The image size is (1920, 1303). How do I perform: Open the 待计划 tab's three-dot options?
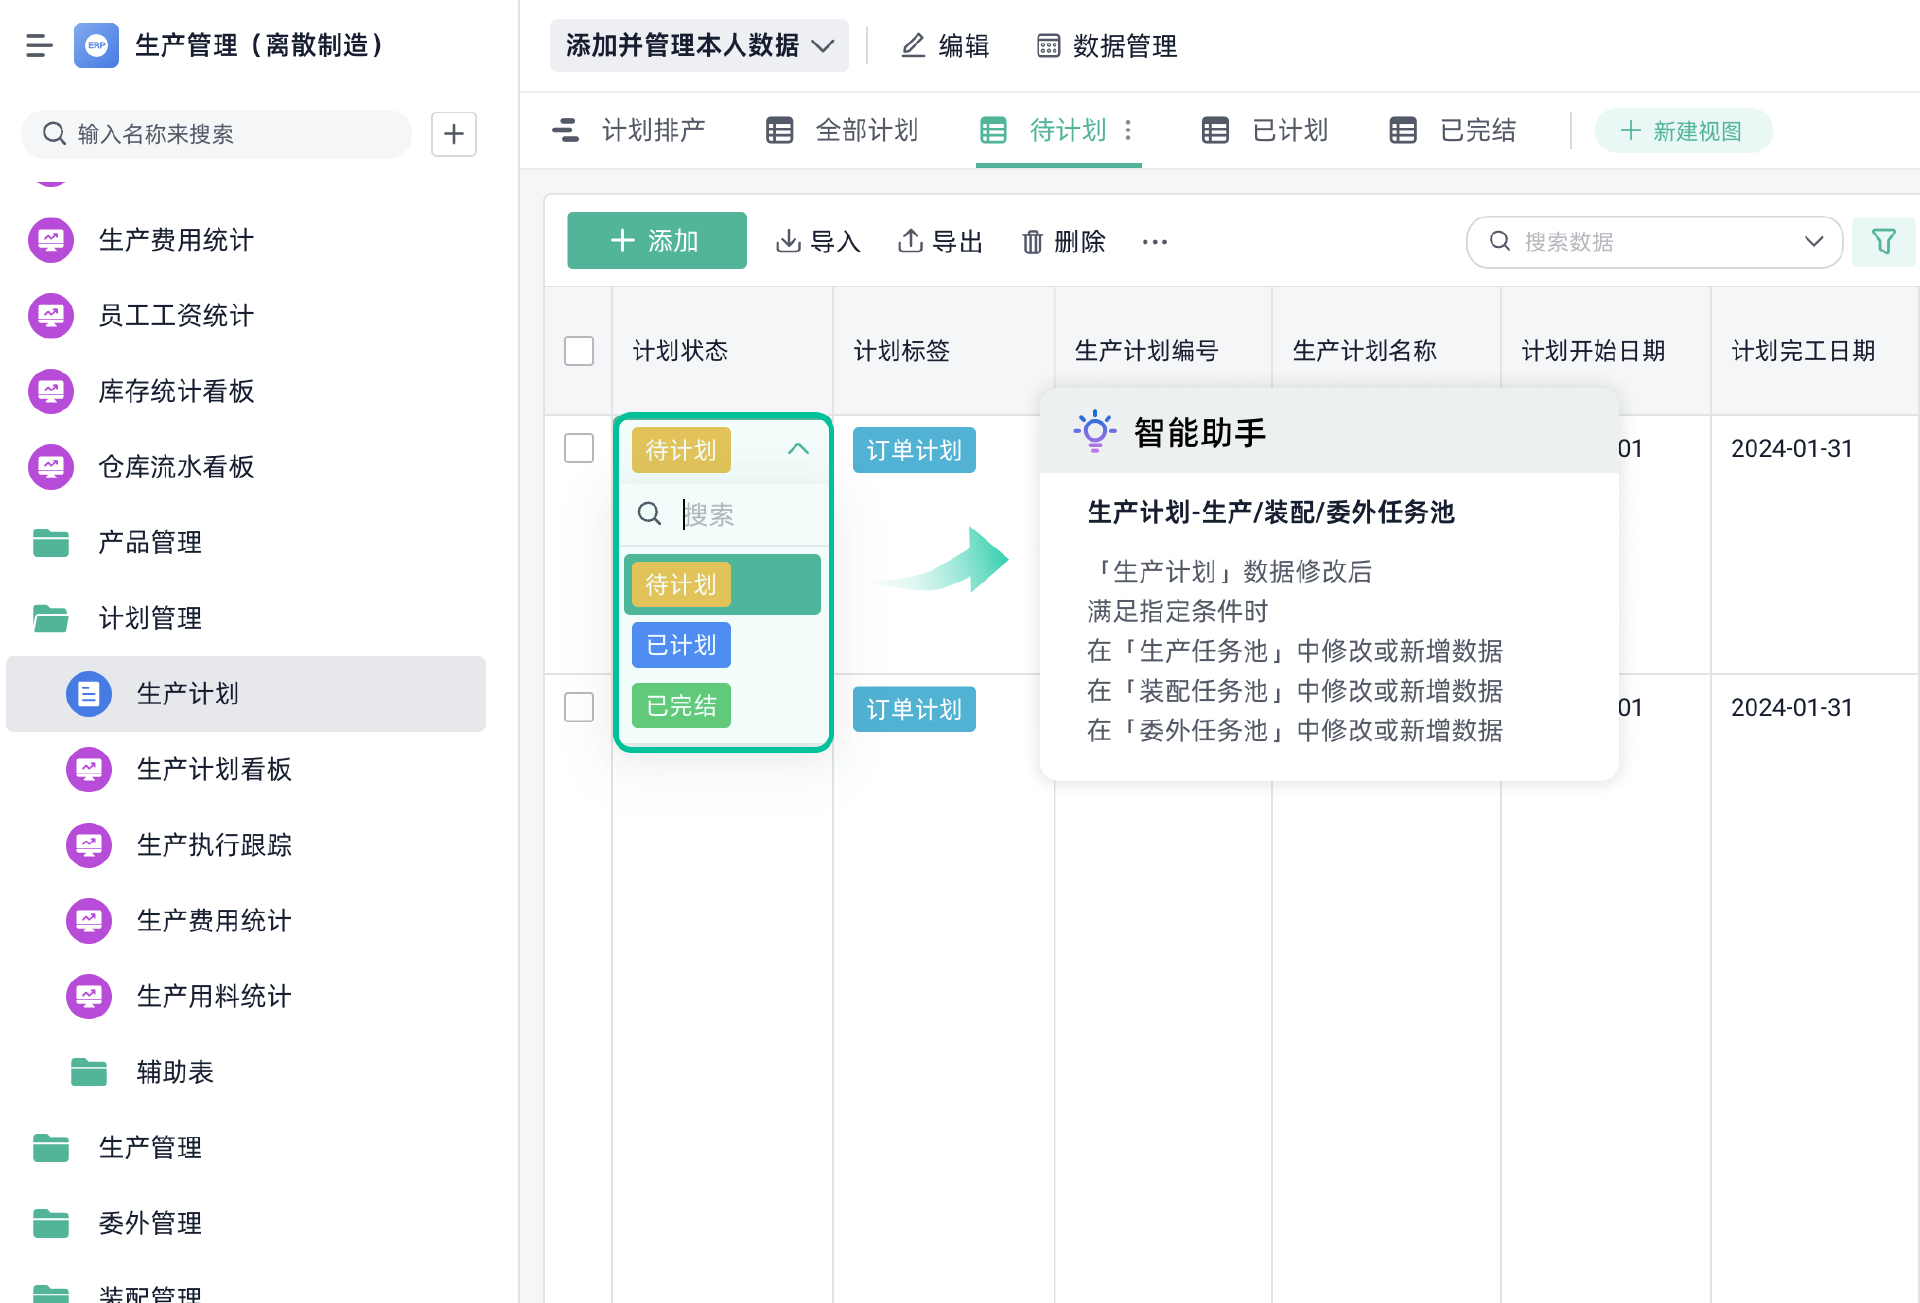click(x=1128, y=130)
